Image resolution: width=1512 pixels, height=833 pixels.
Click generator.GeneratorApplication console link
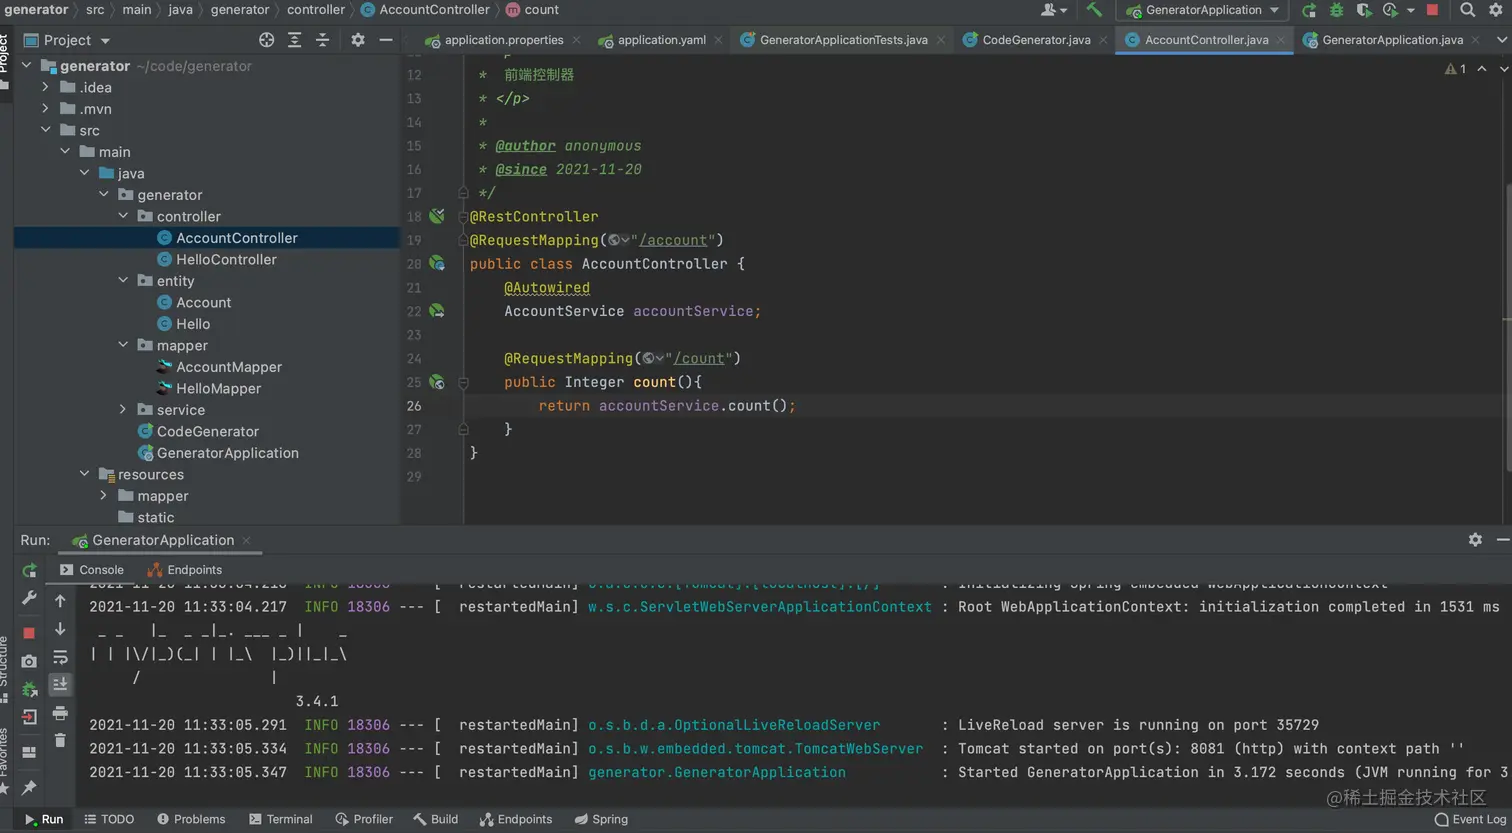point(717,772)
